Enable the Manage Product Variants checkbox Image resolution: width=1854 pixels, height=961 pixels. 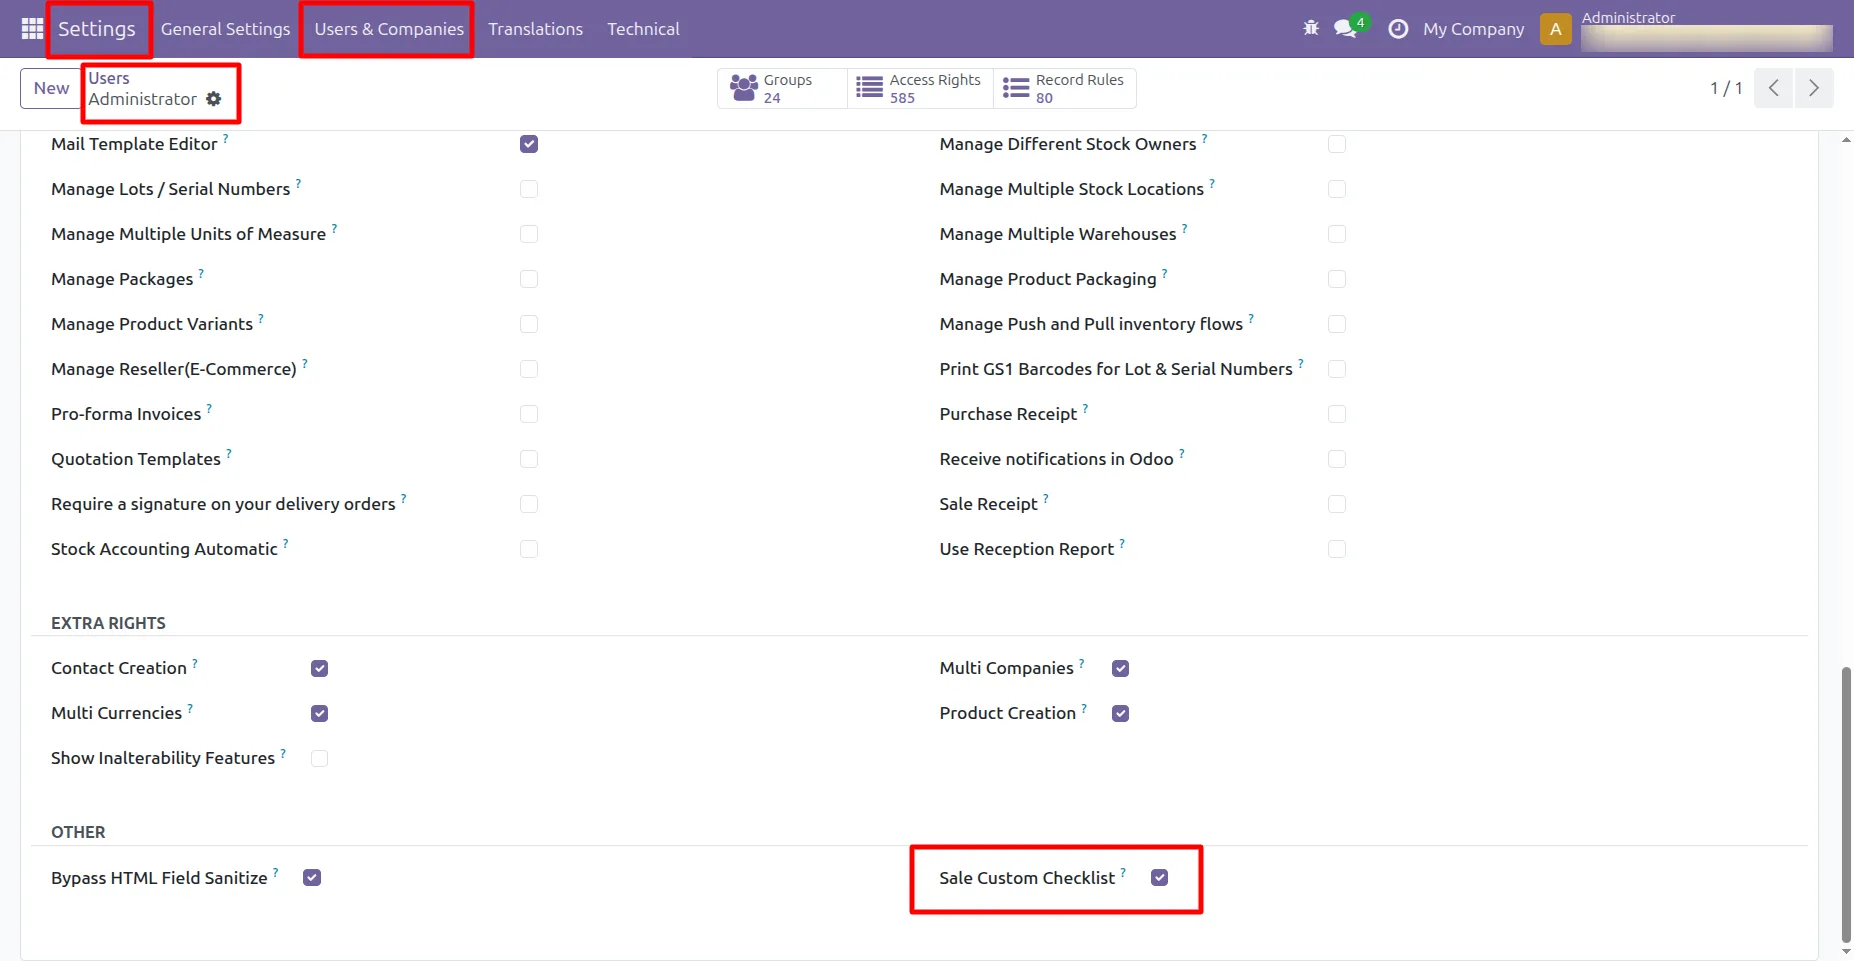coord(529,324)
